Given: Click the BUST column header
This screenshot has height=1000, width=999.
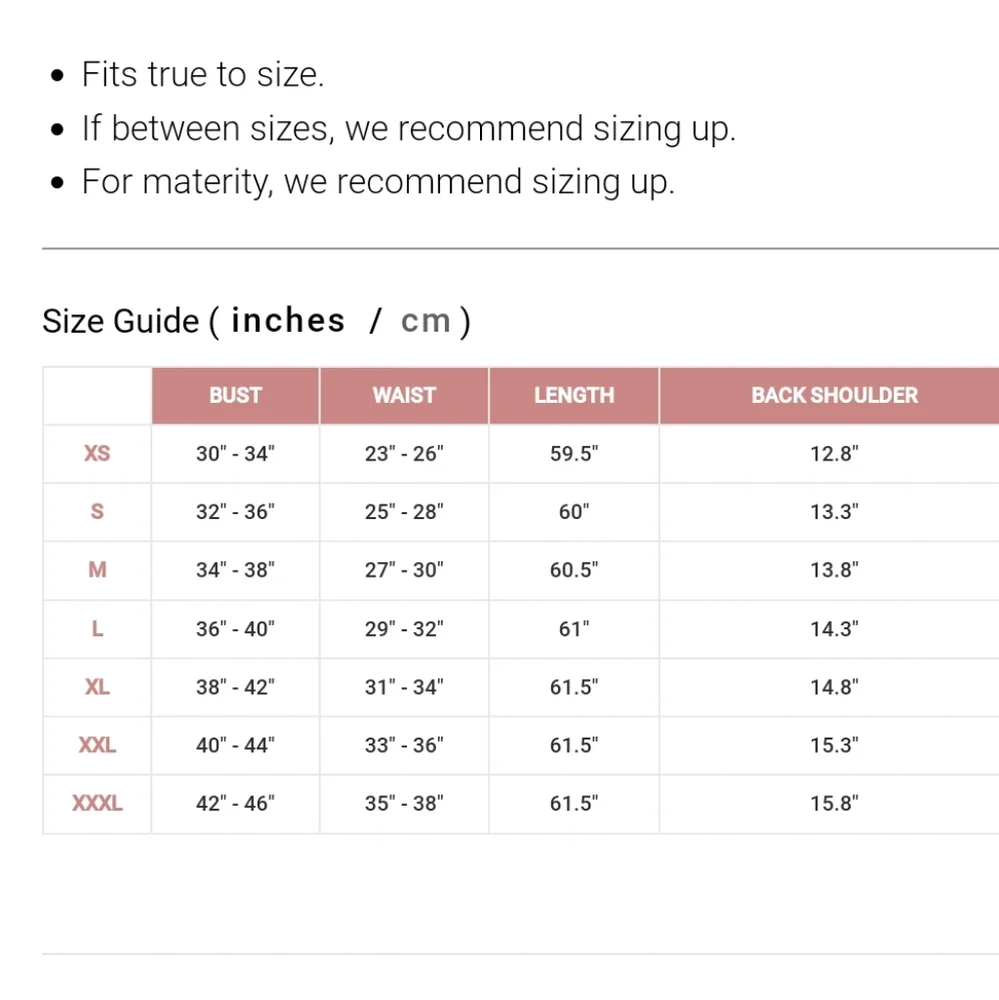Looking at the screenshot, I should [235, 395].
